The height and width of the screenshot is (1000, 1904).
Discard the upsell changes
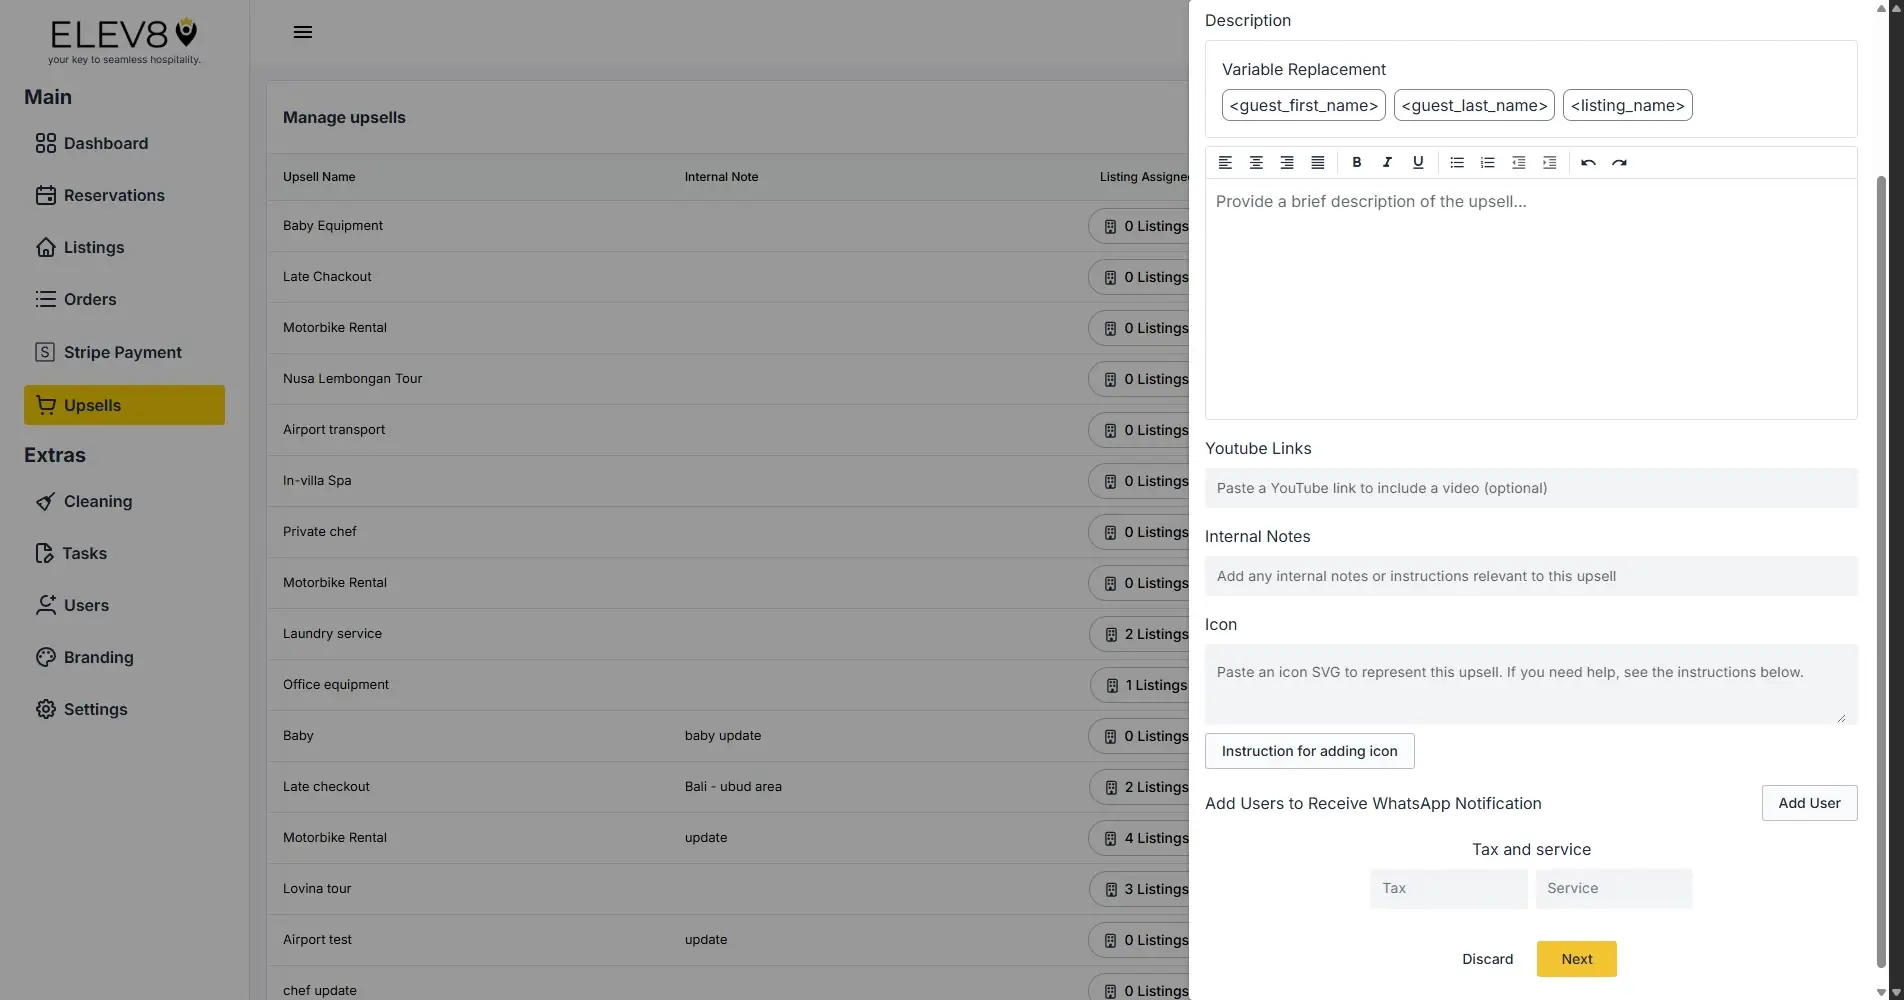click(1487, 958)
